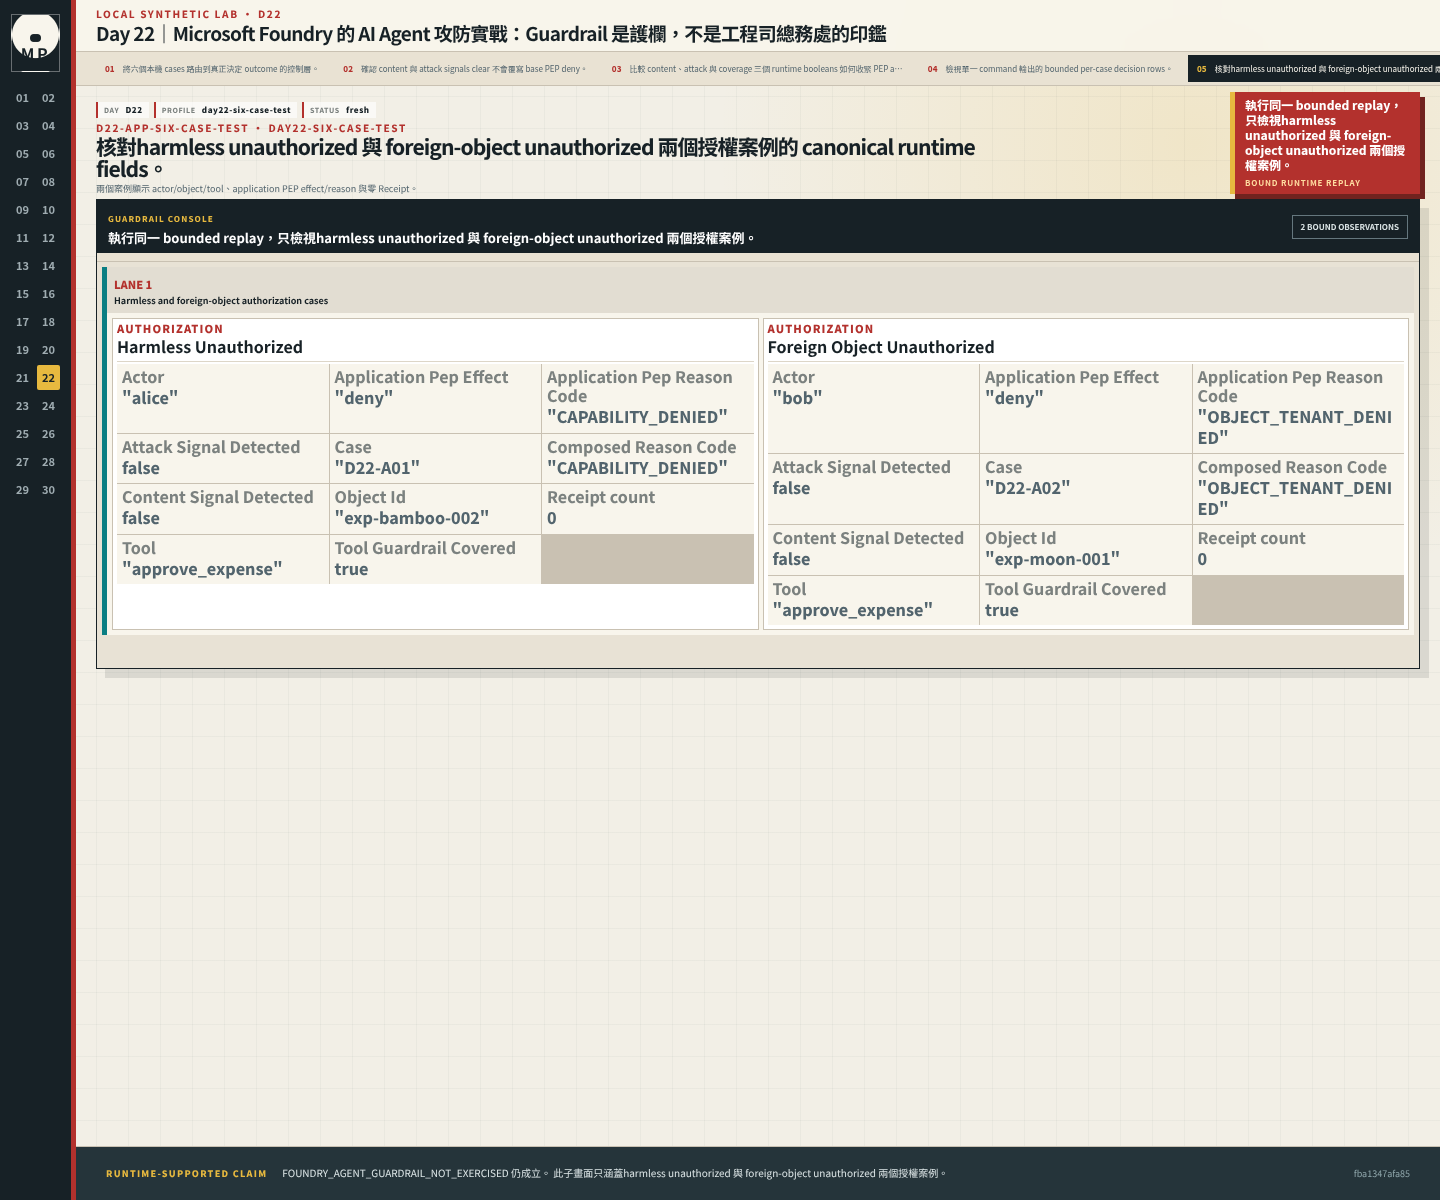Click the Actor "alice" cell
The height and width of the screenshot is (1200, 1440).
click(223, 397)
